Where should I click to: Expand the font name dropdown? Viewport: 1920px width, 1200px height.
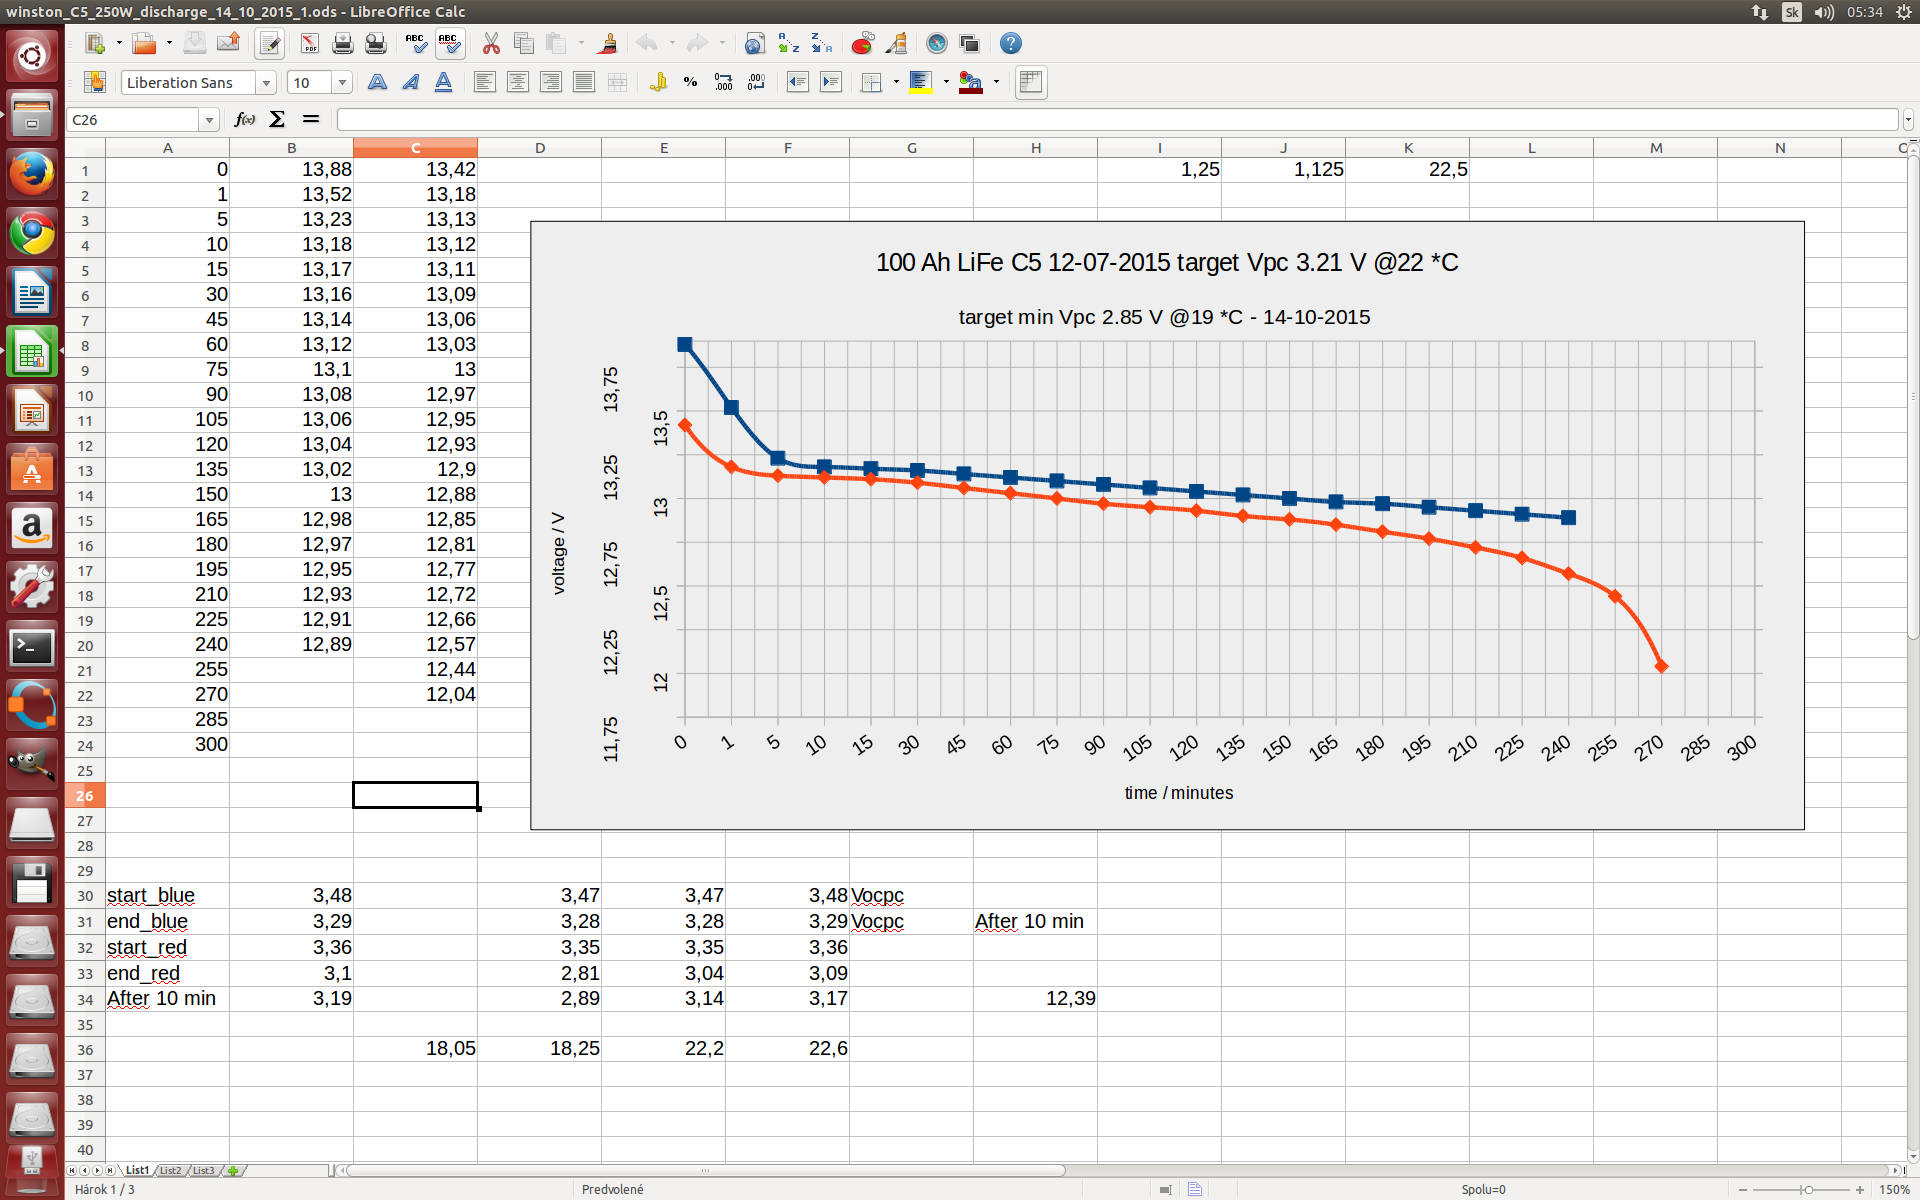click(266, 83)
